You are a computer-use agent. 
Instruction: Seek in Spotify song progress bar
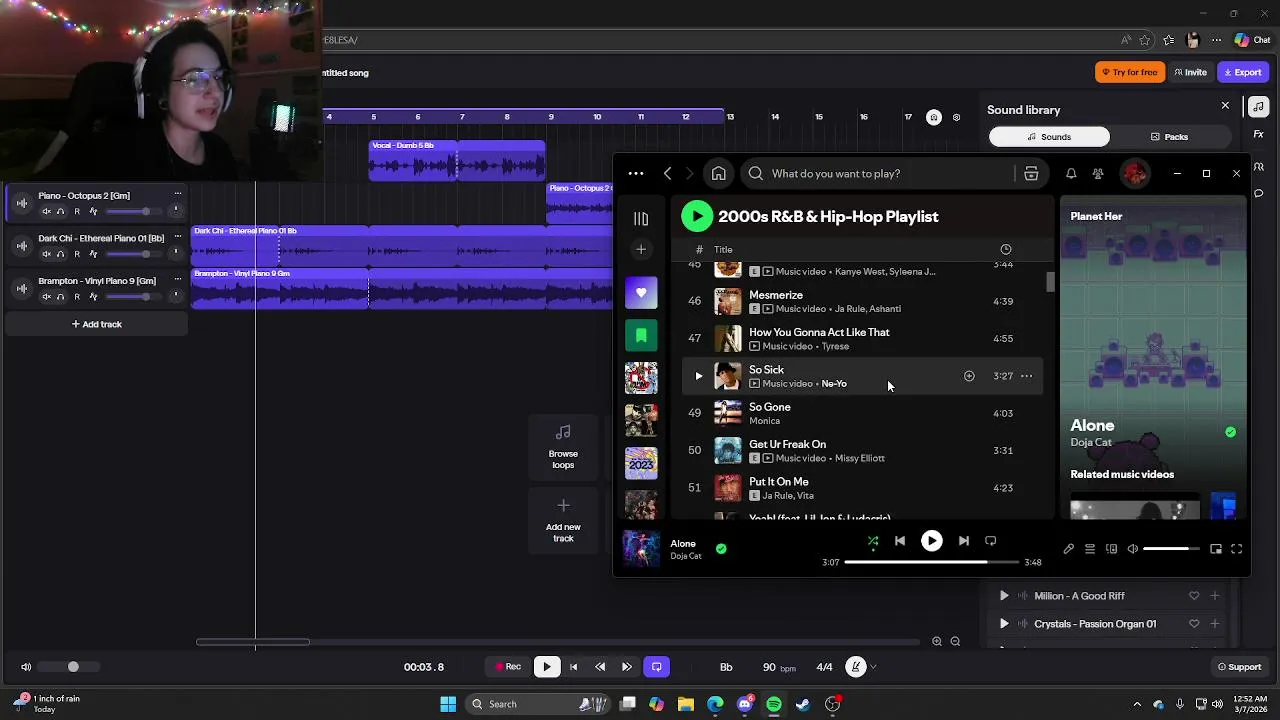pos(931,562)
